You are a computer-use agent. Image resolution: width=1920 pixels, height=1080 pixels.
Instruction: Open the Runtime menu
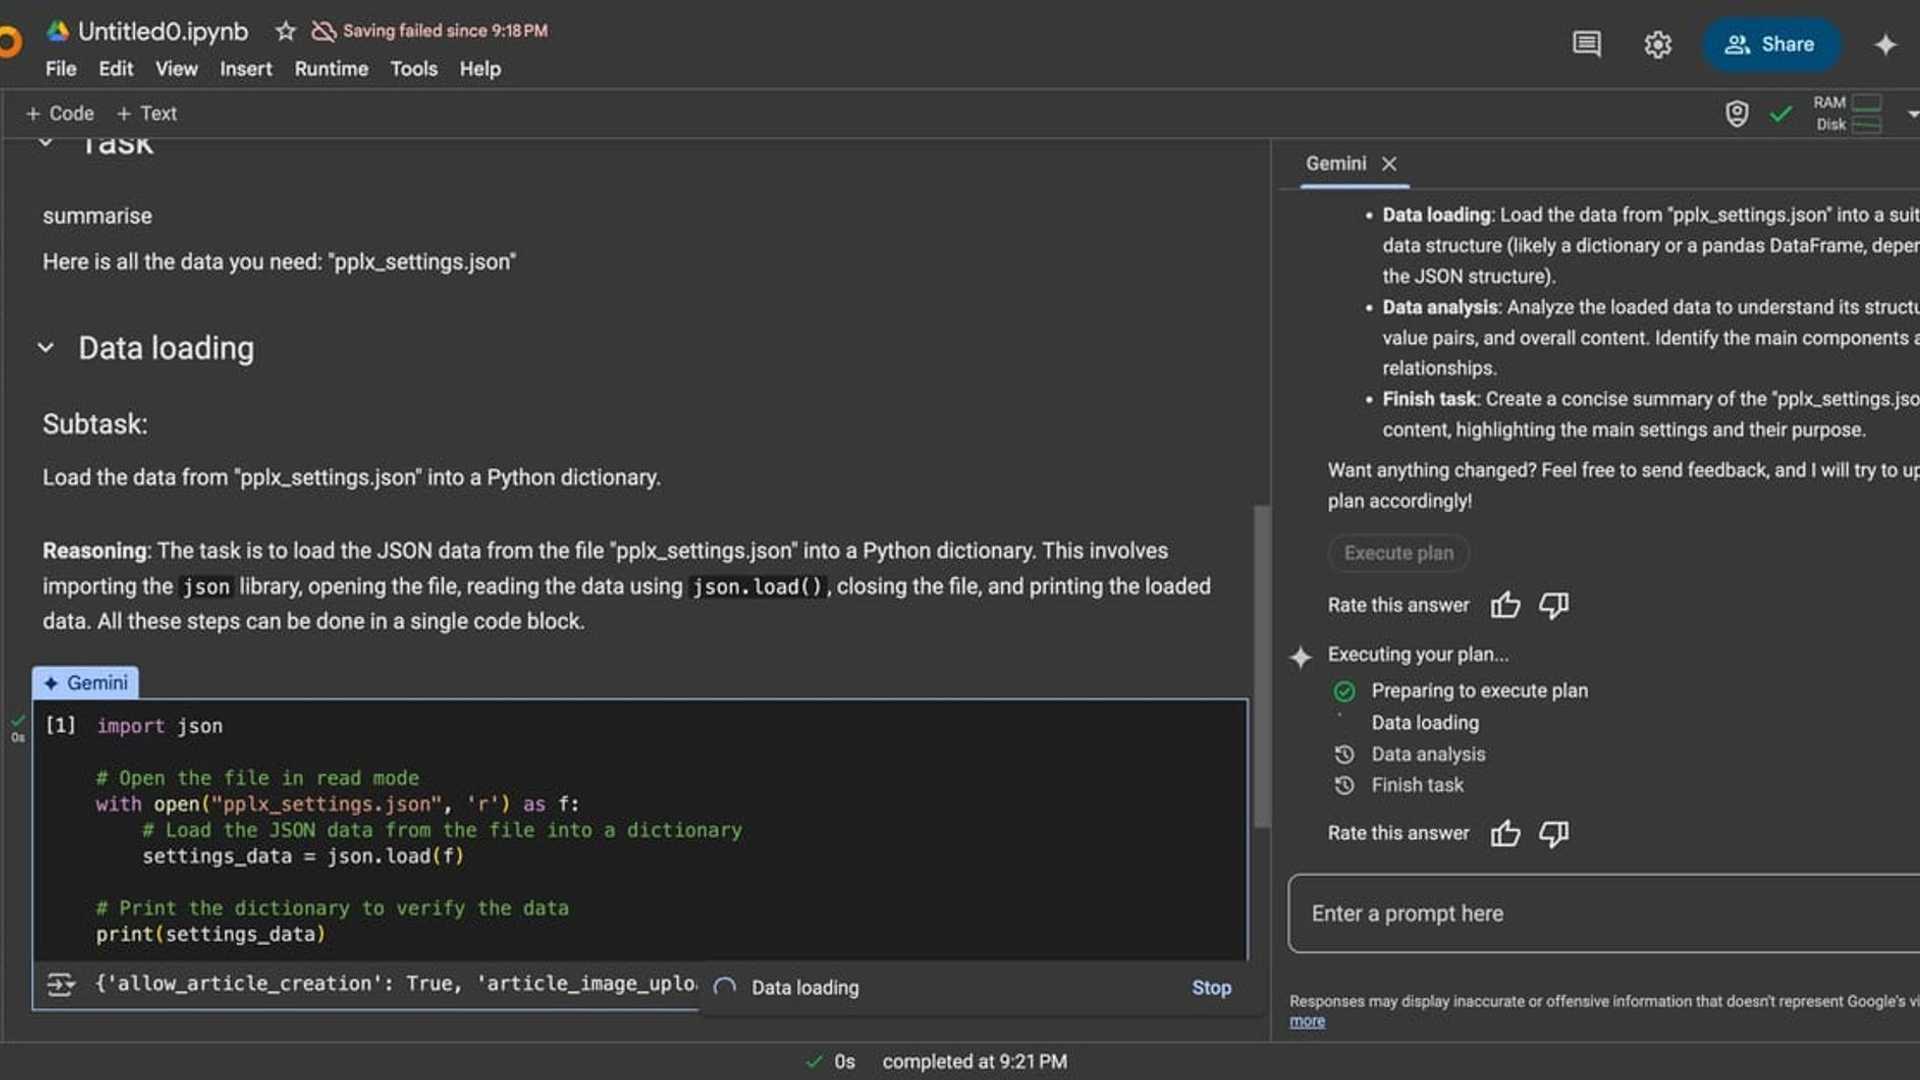(x=330, y=69)
